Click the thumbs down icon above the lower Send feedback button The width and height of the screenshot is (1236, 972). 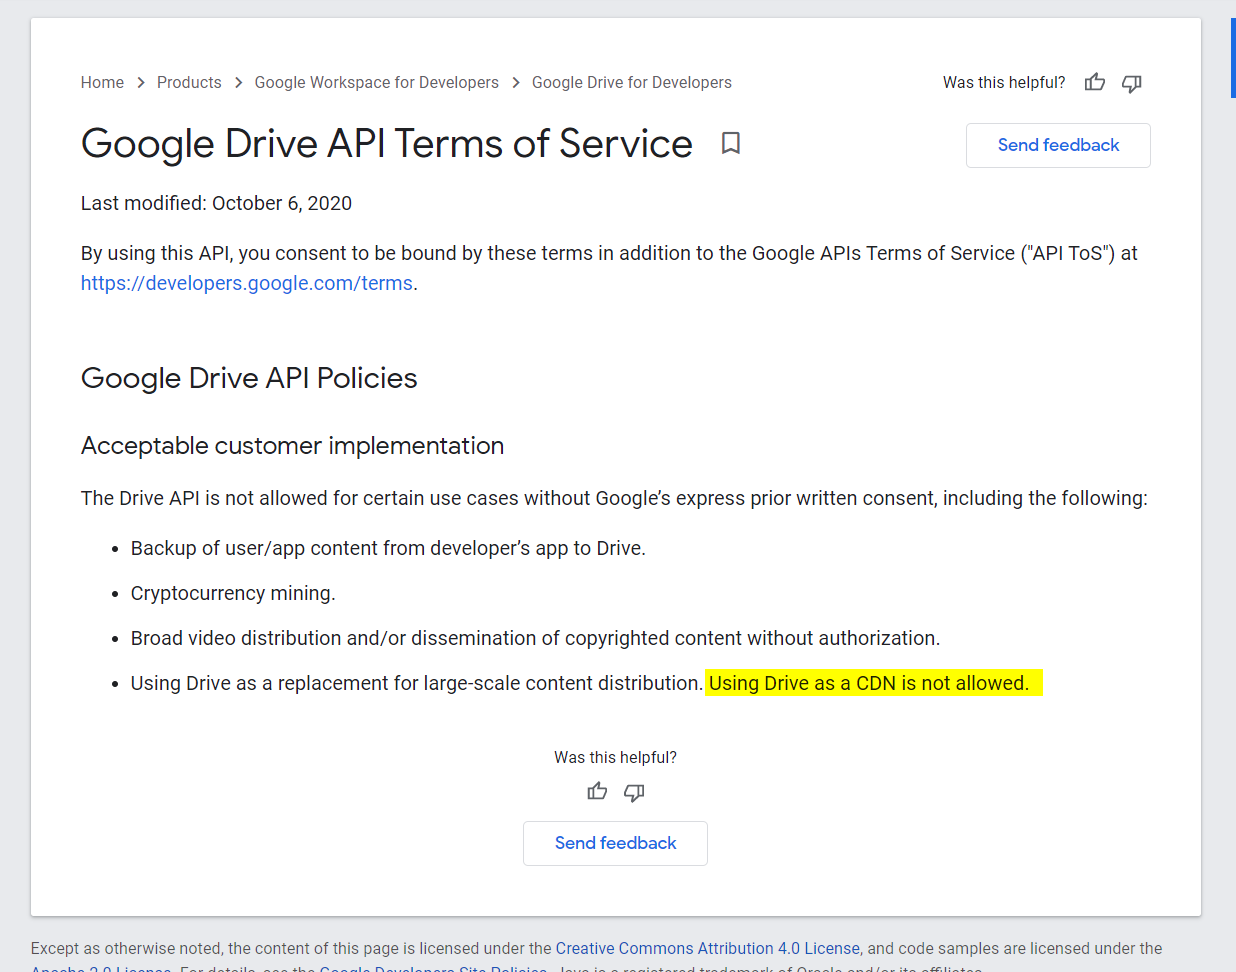(634, 793)
